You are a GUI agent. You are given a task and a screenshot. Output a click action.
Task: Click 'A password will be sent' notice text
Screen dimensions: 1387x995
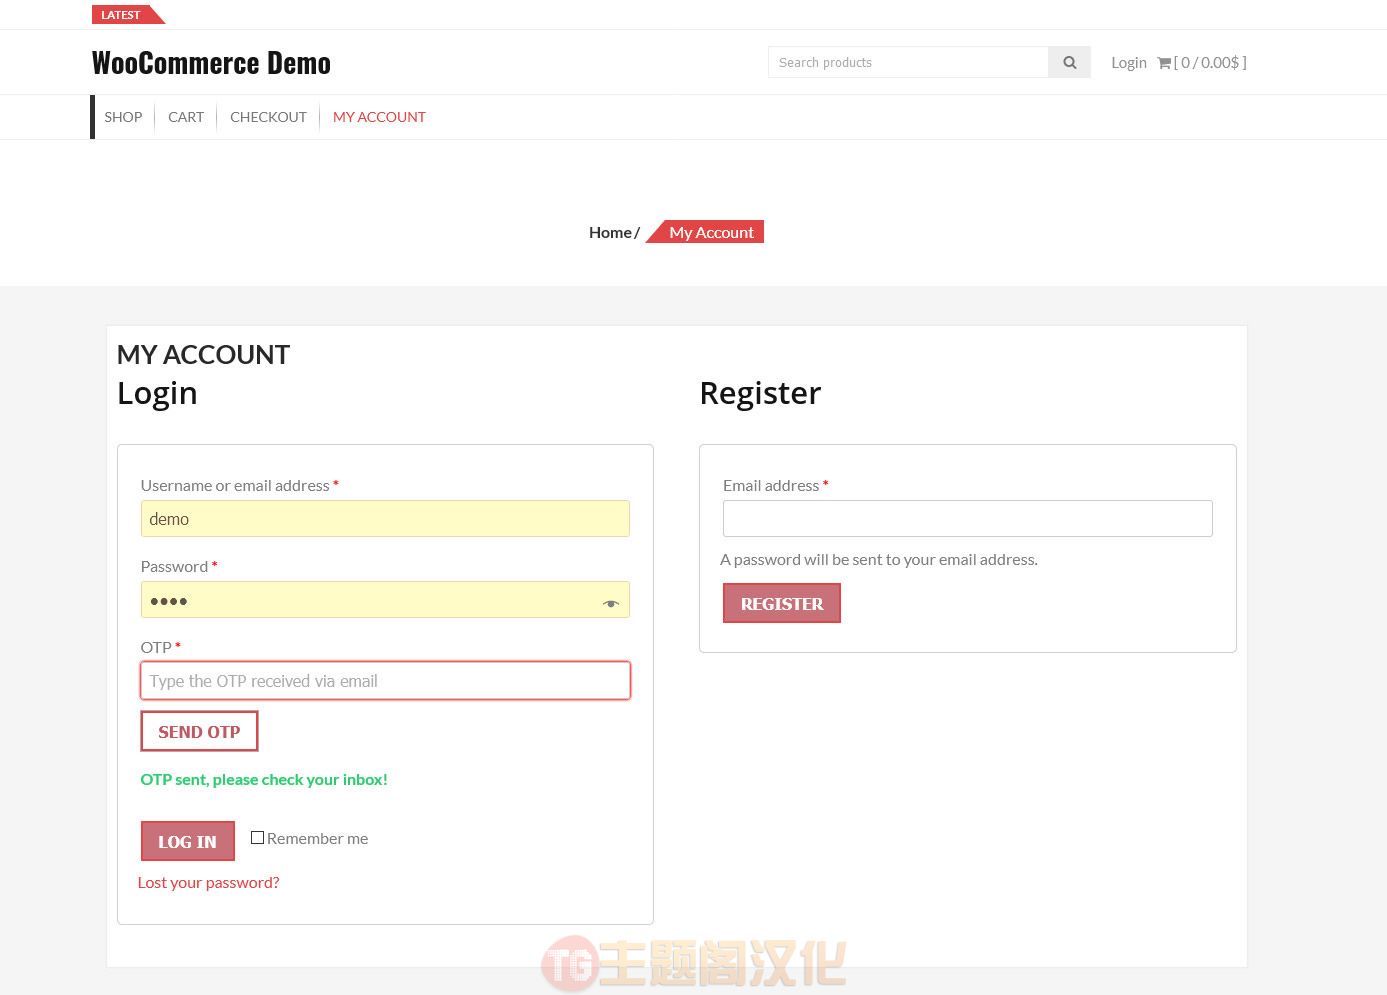[879, 559]
